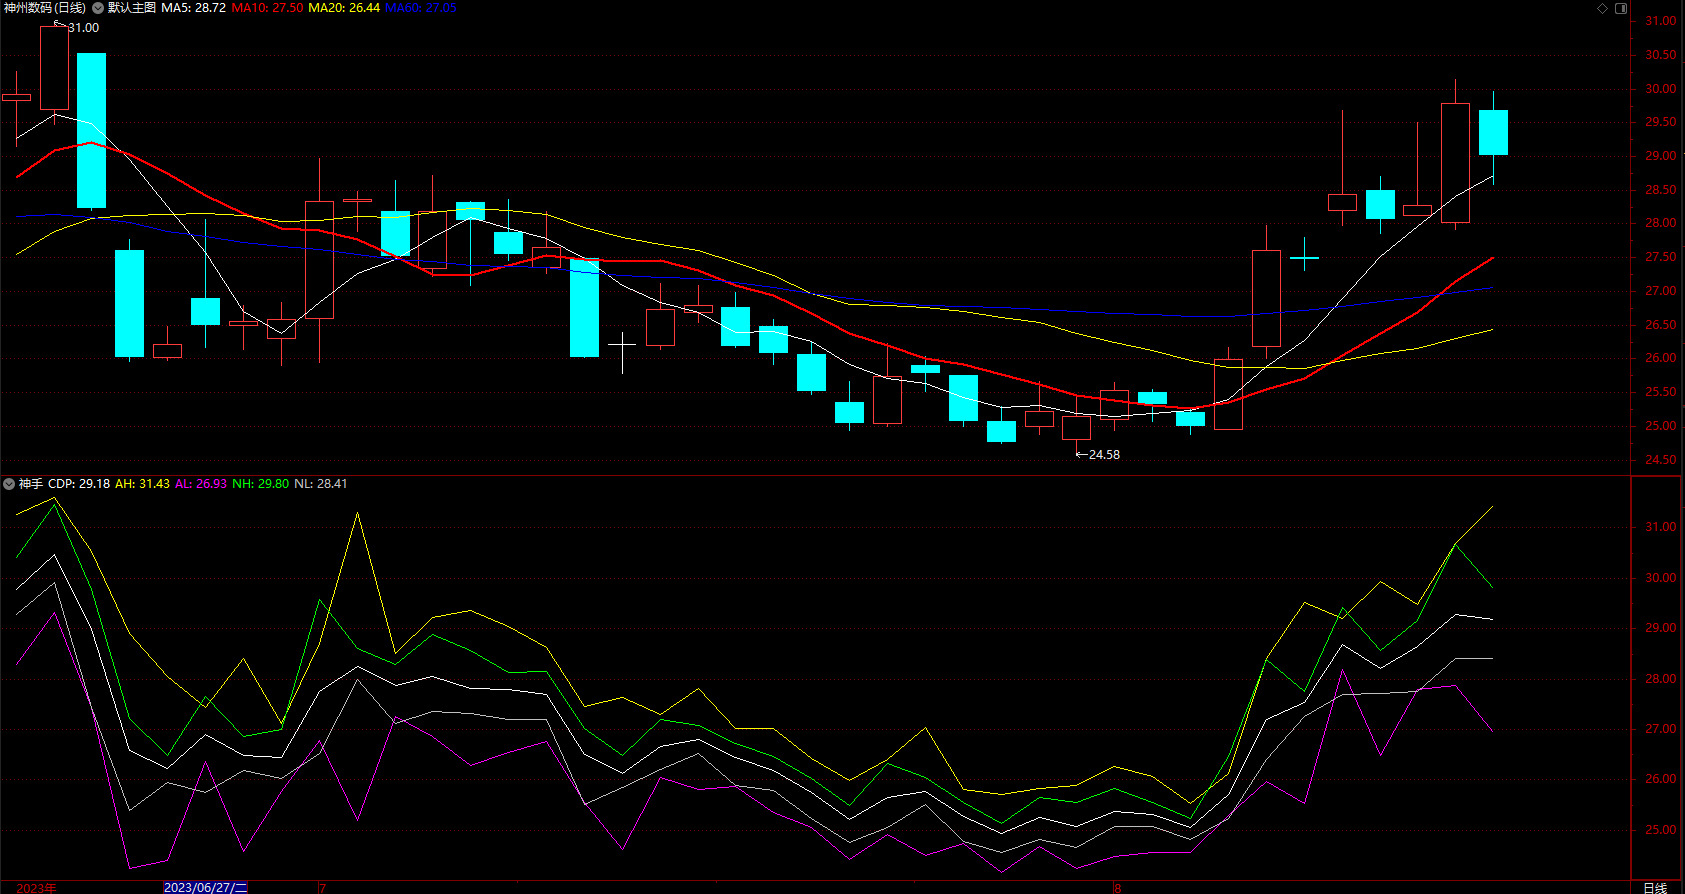
Task: Click the tall cyan candlestick near the 31.00 high
Action: [x=91, y=131]
